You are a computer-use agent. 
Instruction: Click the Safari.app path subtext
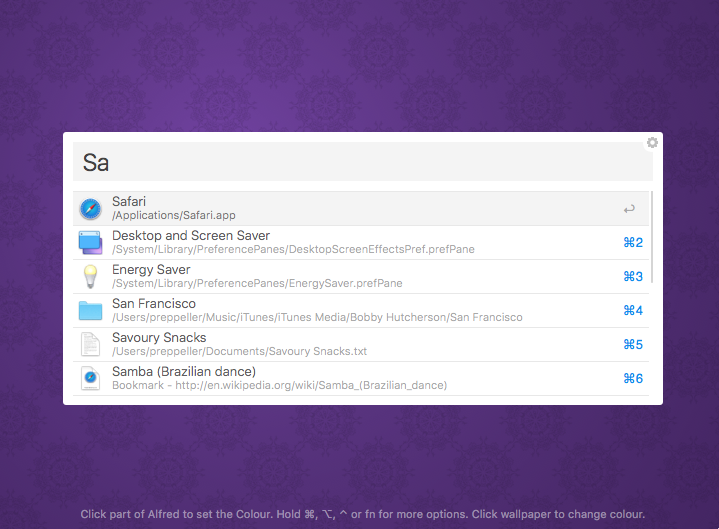click(174, 216)
